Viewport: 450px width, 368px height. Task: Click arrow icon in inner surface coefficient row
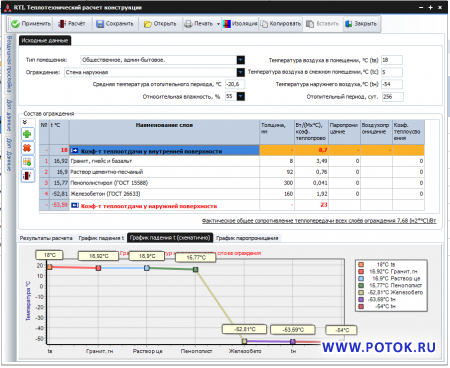point(75,151)
